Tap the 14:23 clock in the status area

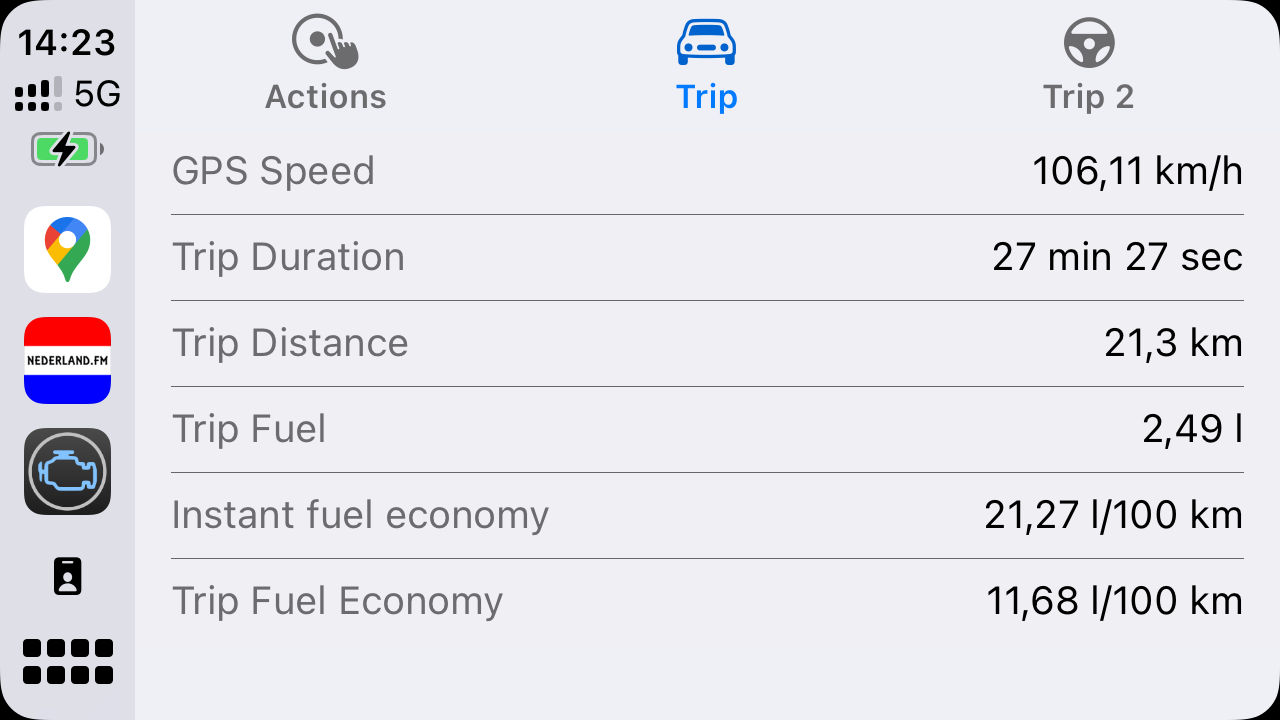(67, 43)
